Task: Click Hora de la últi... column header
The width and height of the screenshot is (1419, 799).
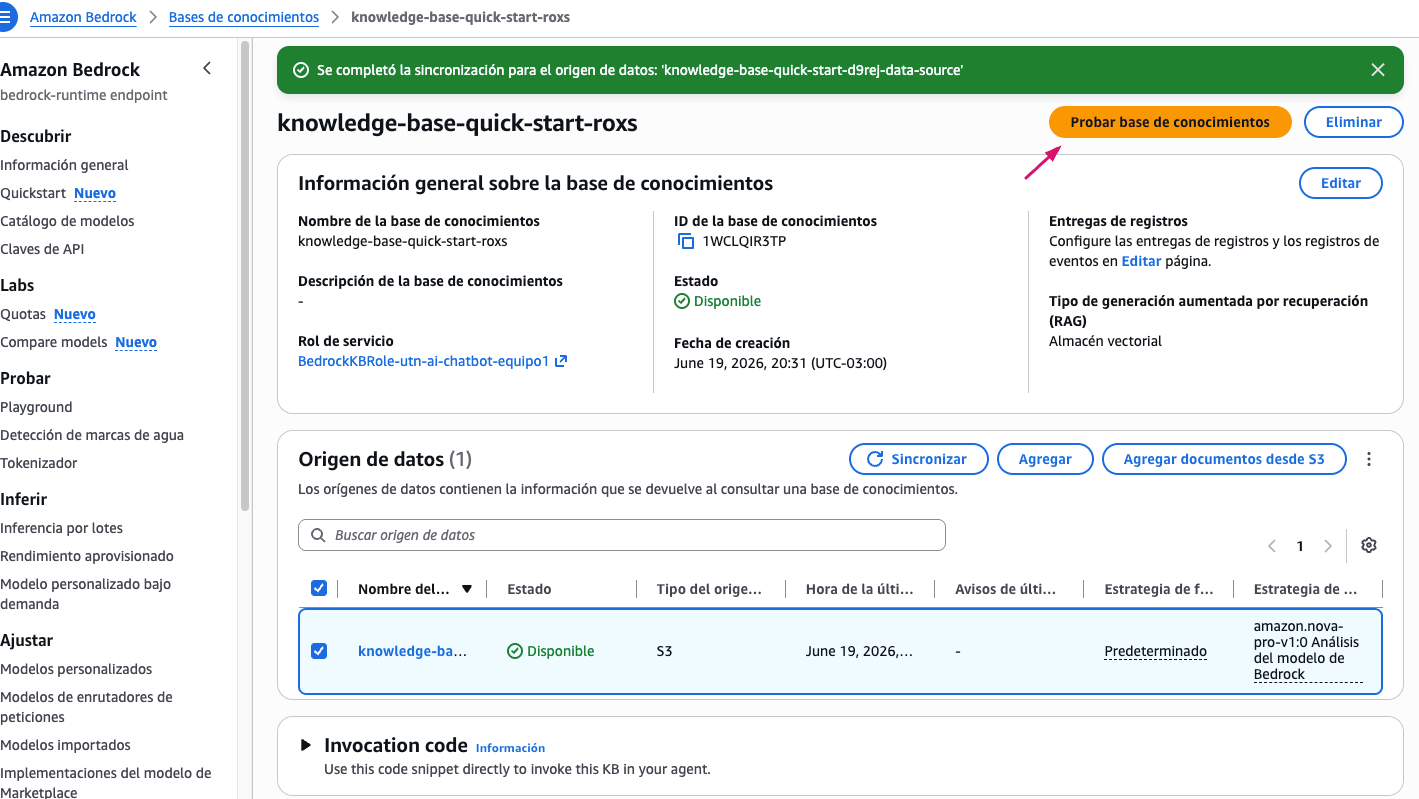Action: click(859, 589)
